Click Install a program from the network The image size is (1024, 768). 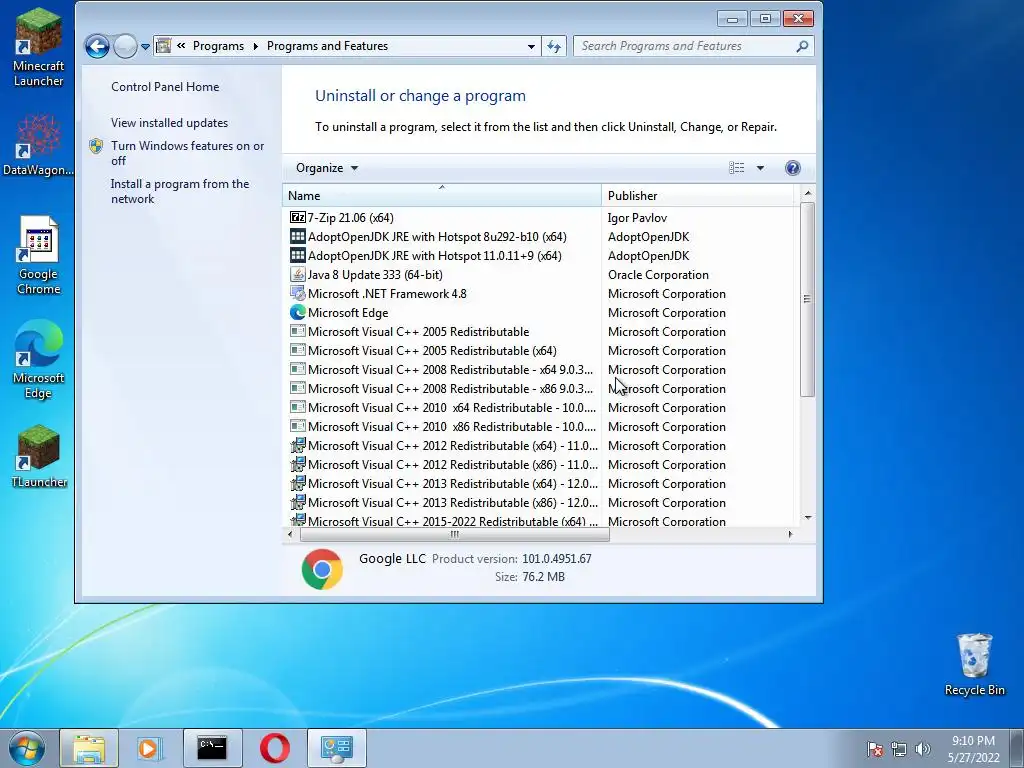180,191
